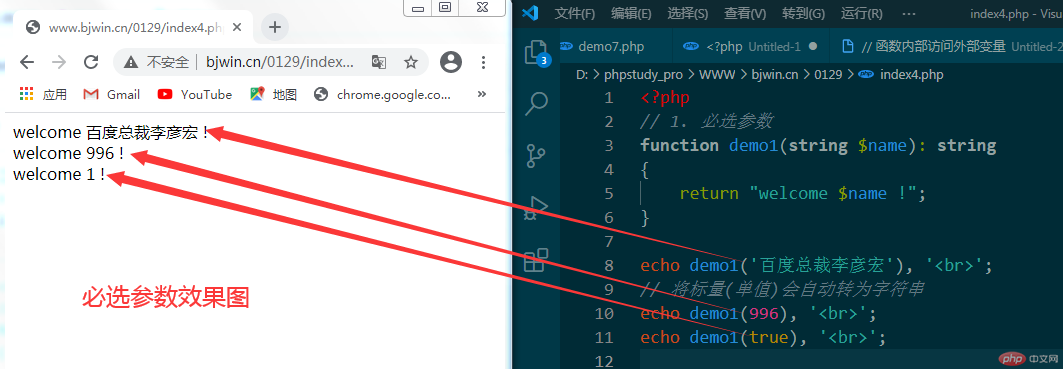Open the 编辑(E) menu
The height and width of the screenshot is (369, 1063).
pos(631,14)
